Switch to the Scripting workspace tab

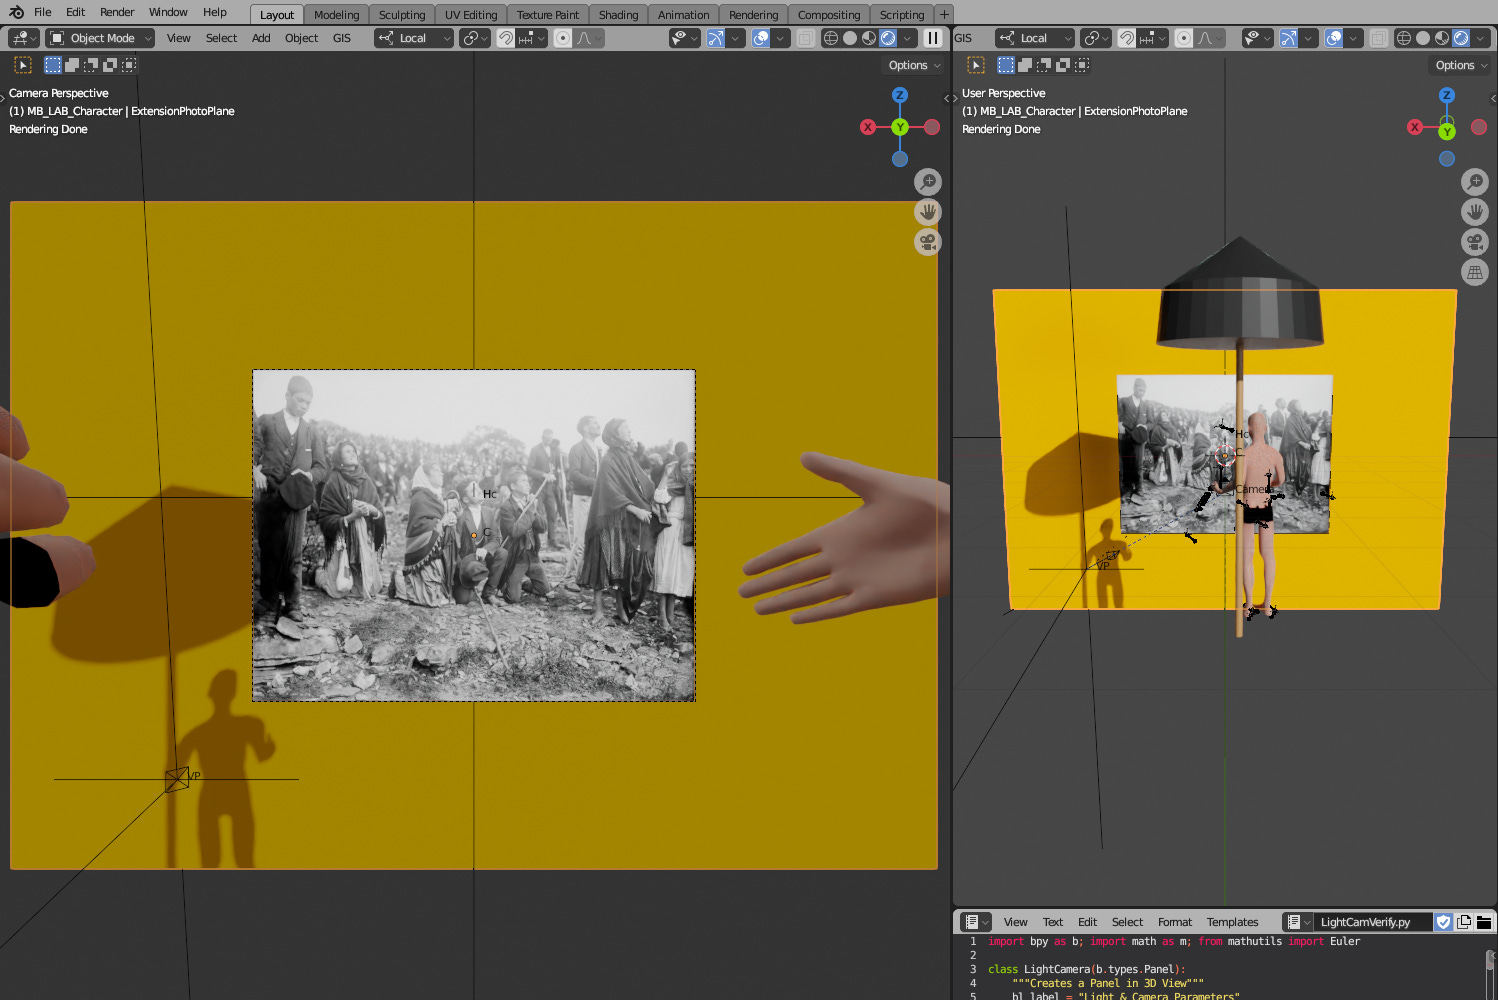click(x=902, y=15)
